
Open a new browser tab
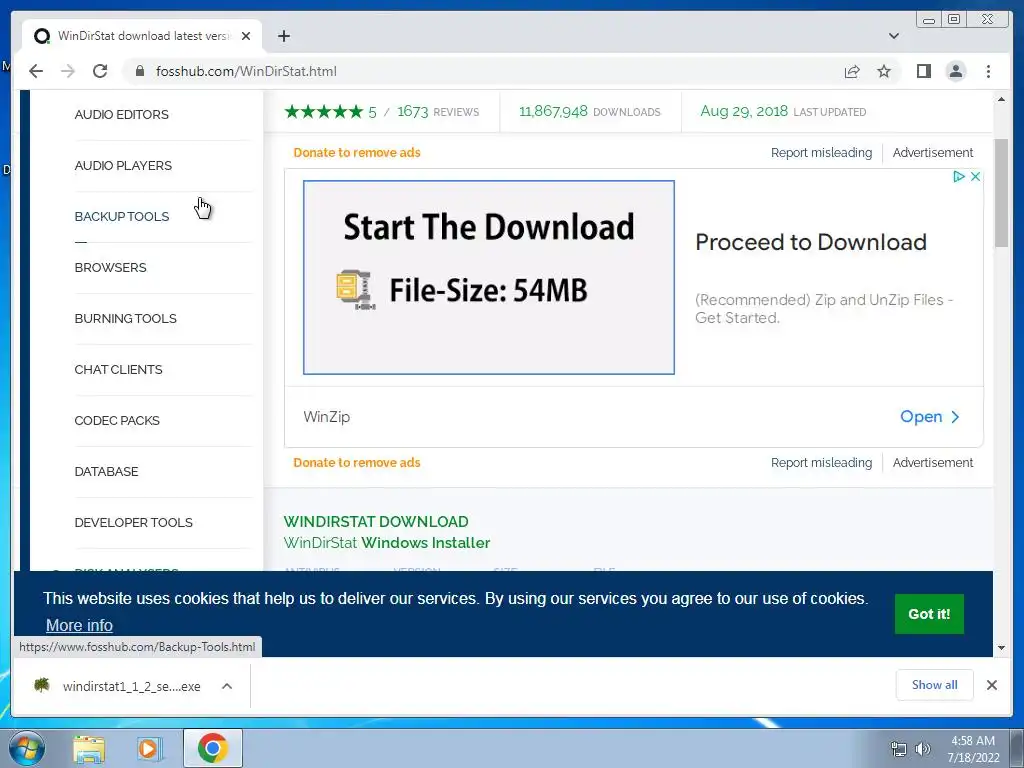(x=283, y=36)
